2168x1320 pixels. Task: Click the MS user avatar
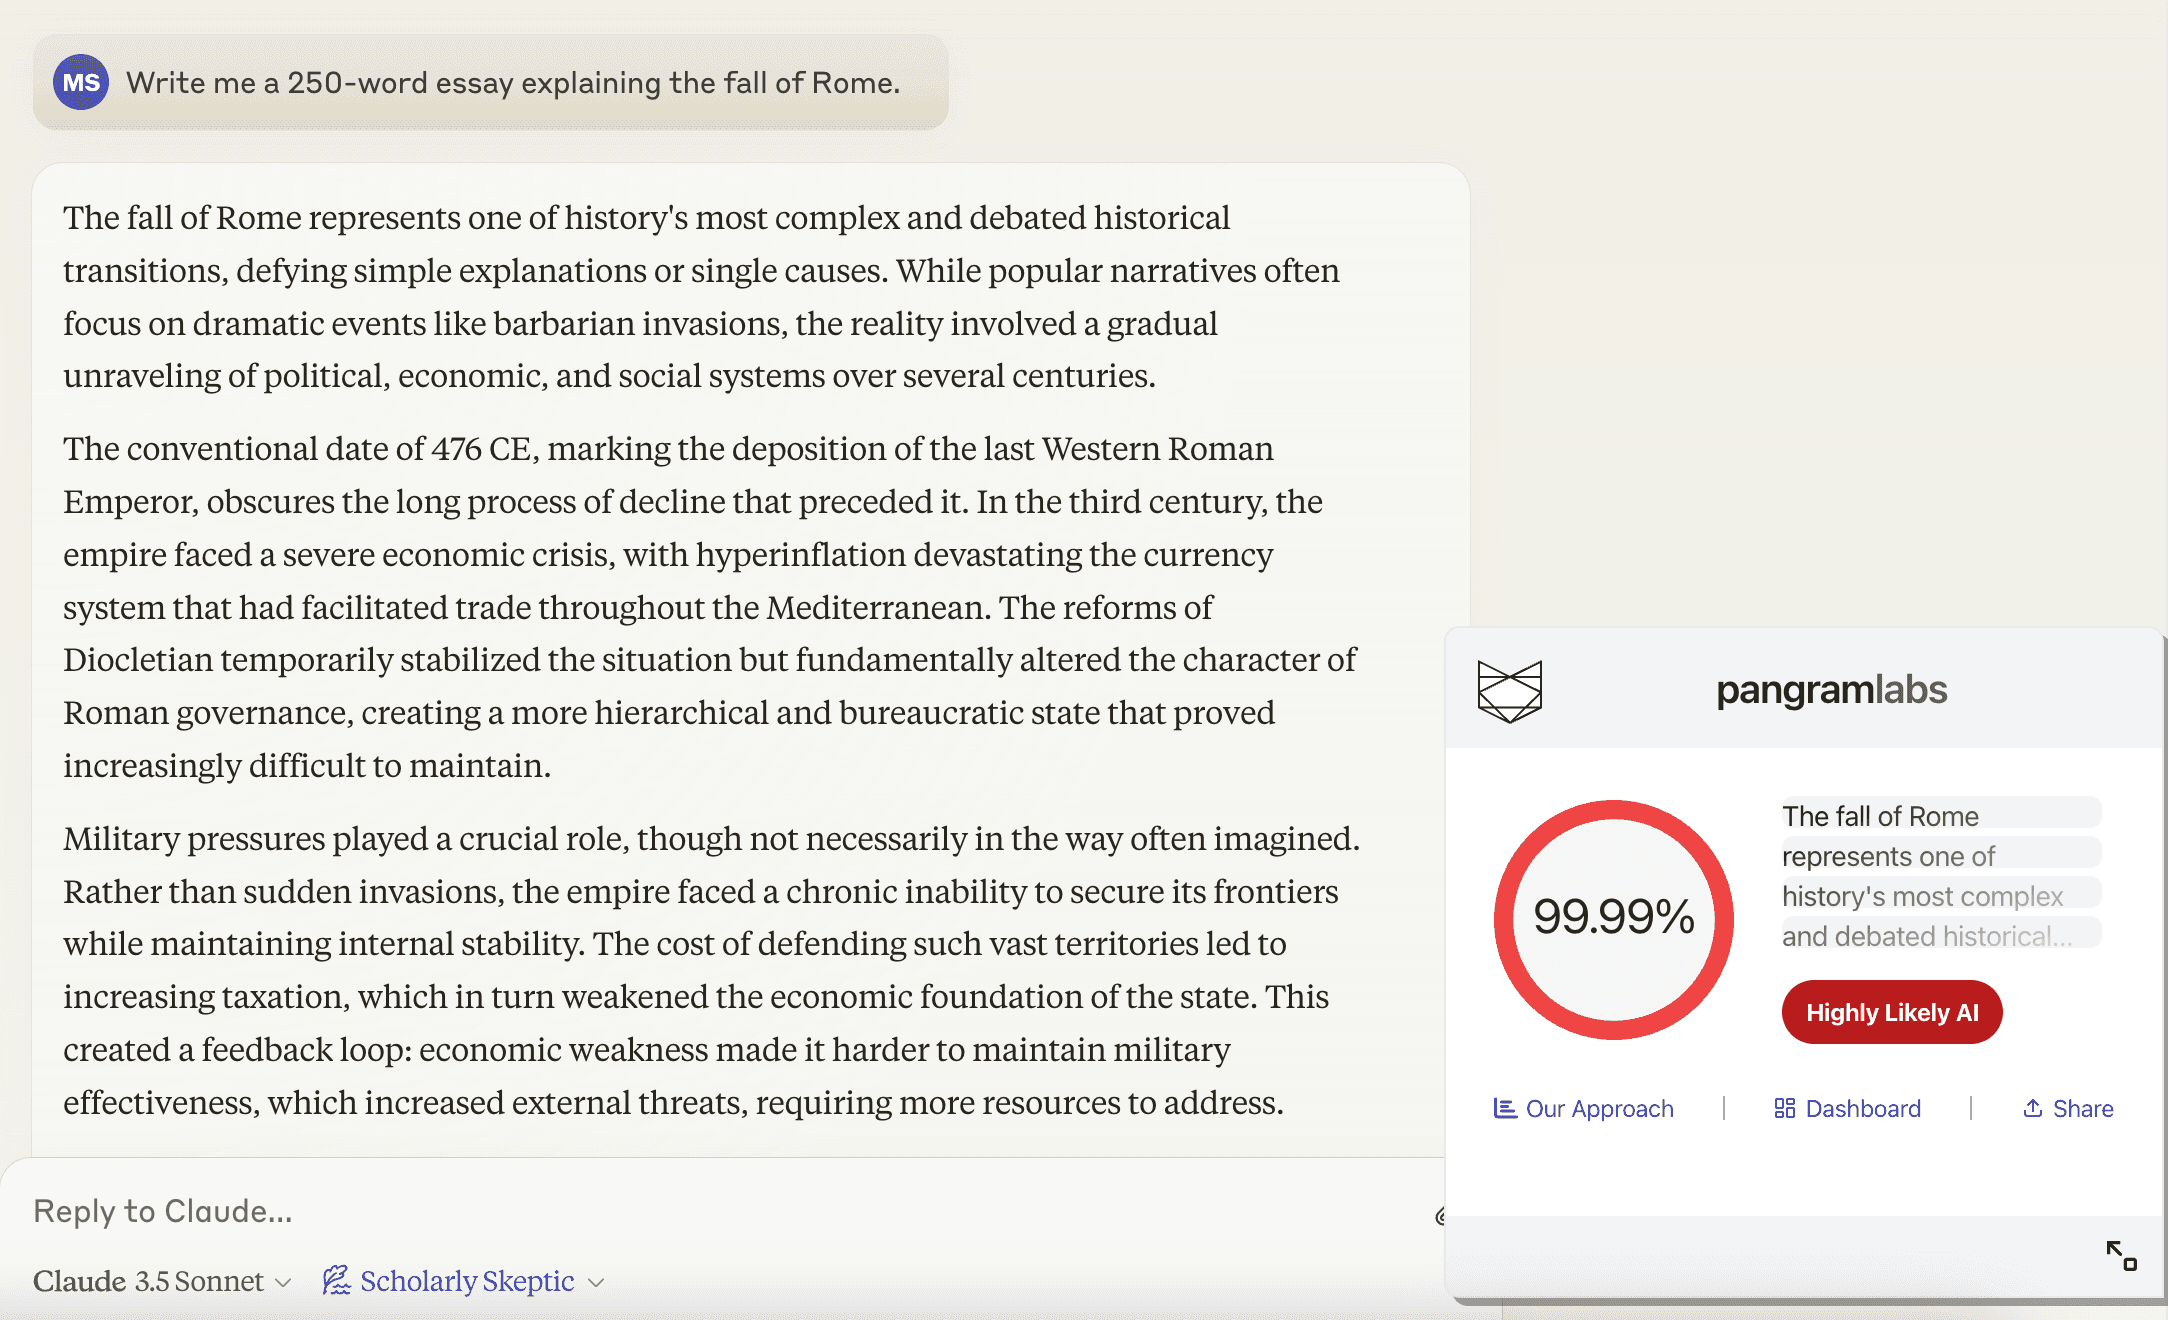[x=81, y=82]
